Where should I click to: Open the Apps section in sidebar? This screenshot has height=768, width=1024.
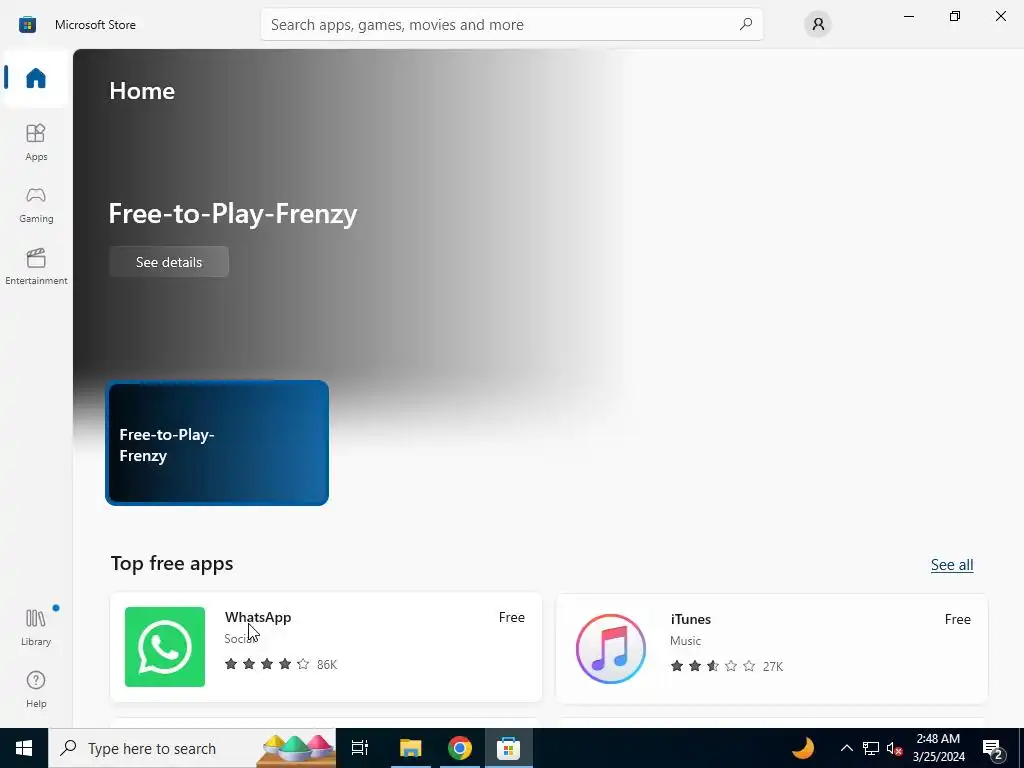pyautogui.click(x=36, y=142)
